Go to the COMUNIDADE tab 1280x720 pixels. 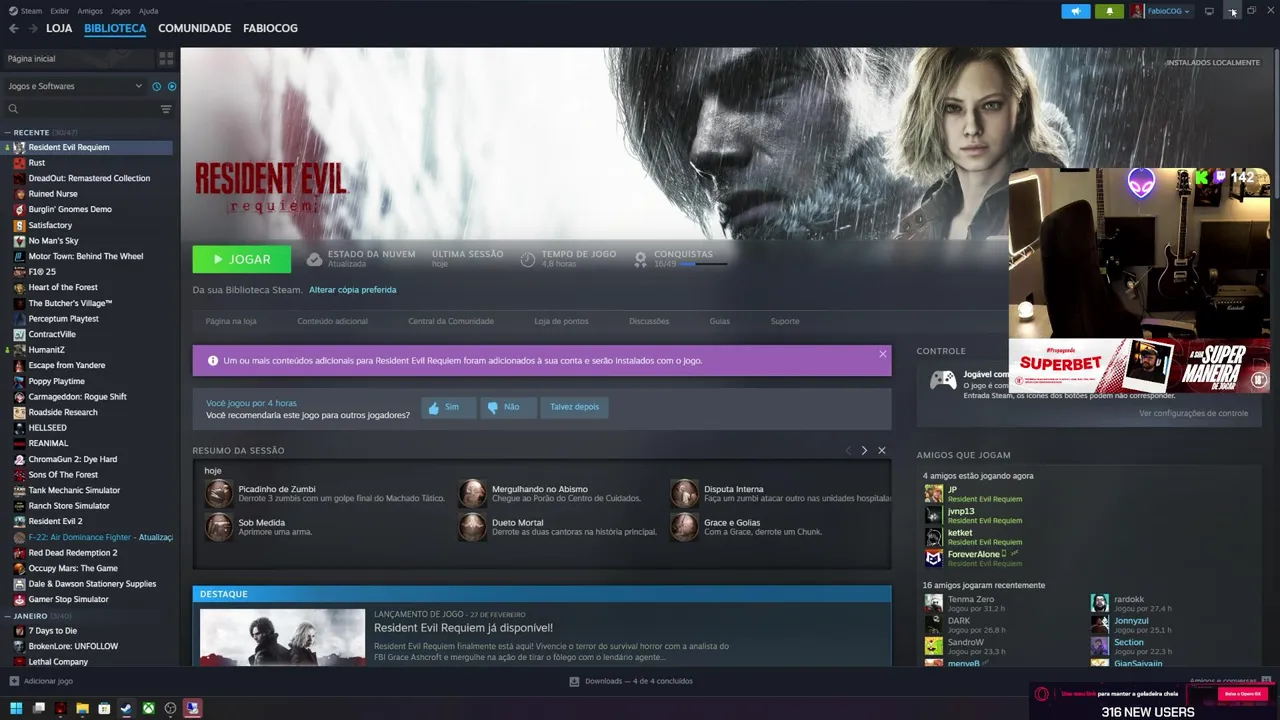[194, 28]
